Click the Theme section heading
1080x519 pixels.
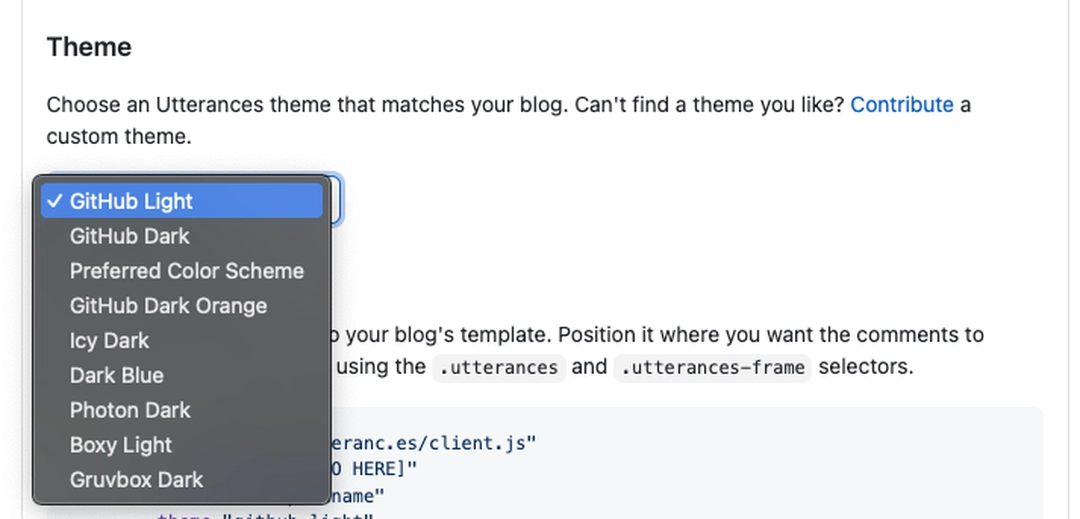89,47
